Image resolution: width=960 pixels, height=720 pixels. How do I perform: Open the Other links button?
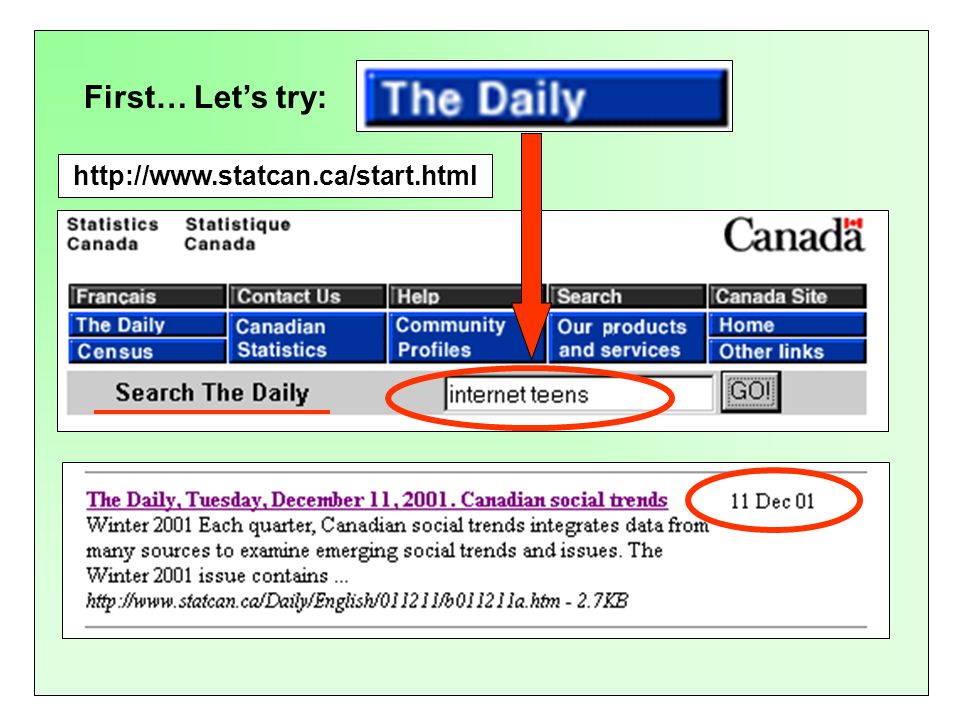coord(787,351)
